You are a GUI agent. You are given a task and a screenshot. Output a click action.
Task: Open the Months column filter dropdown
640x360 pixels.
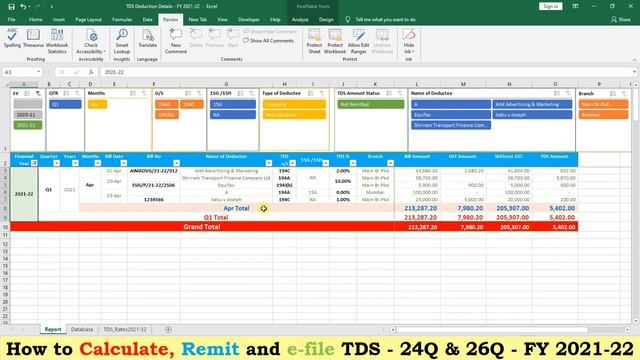click(97, 163)
